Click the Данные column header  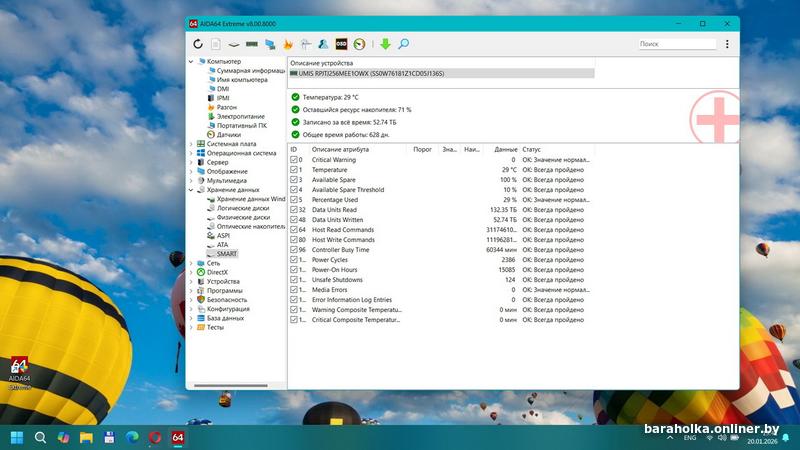(505, 149)
